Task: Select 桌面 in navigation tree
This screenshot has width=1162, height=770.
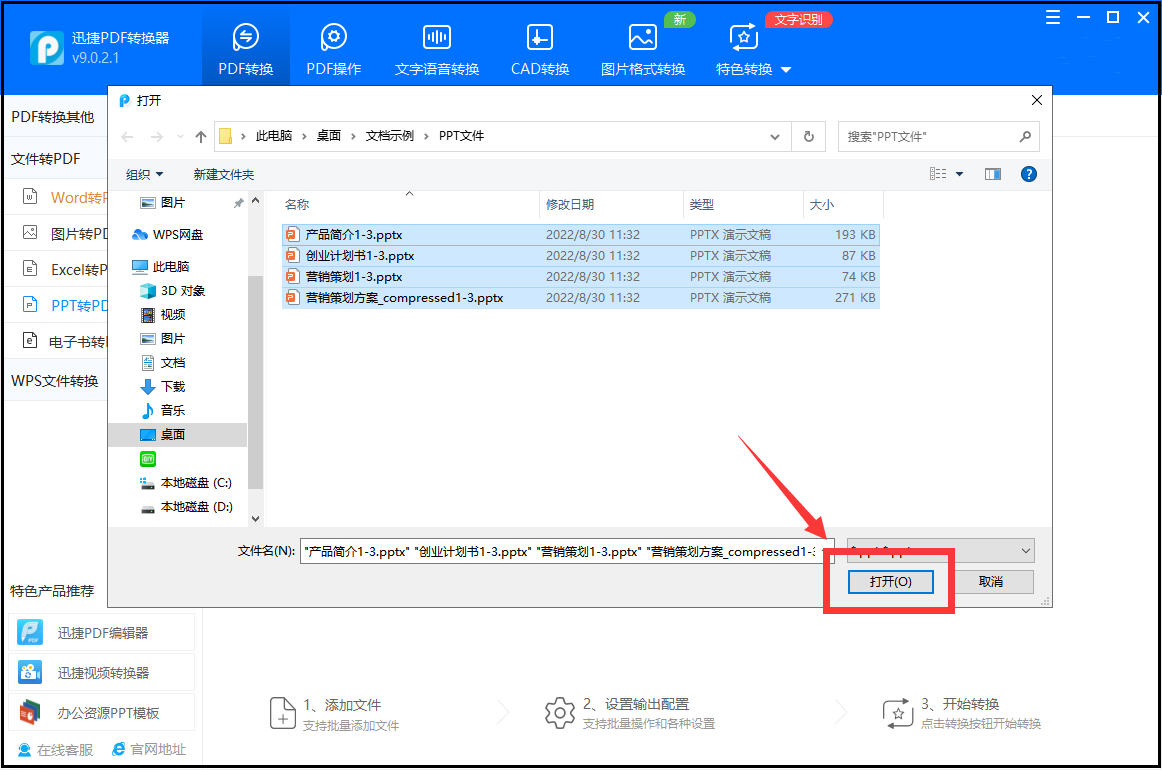Action: 178,434
